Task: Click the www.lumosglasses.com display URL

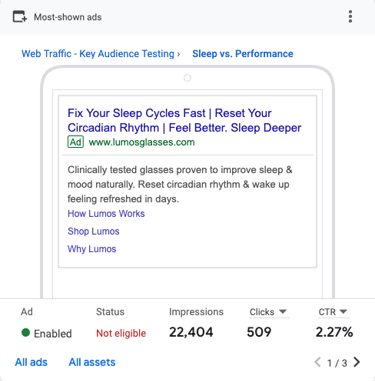Action: click(142, 142)
